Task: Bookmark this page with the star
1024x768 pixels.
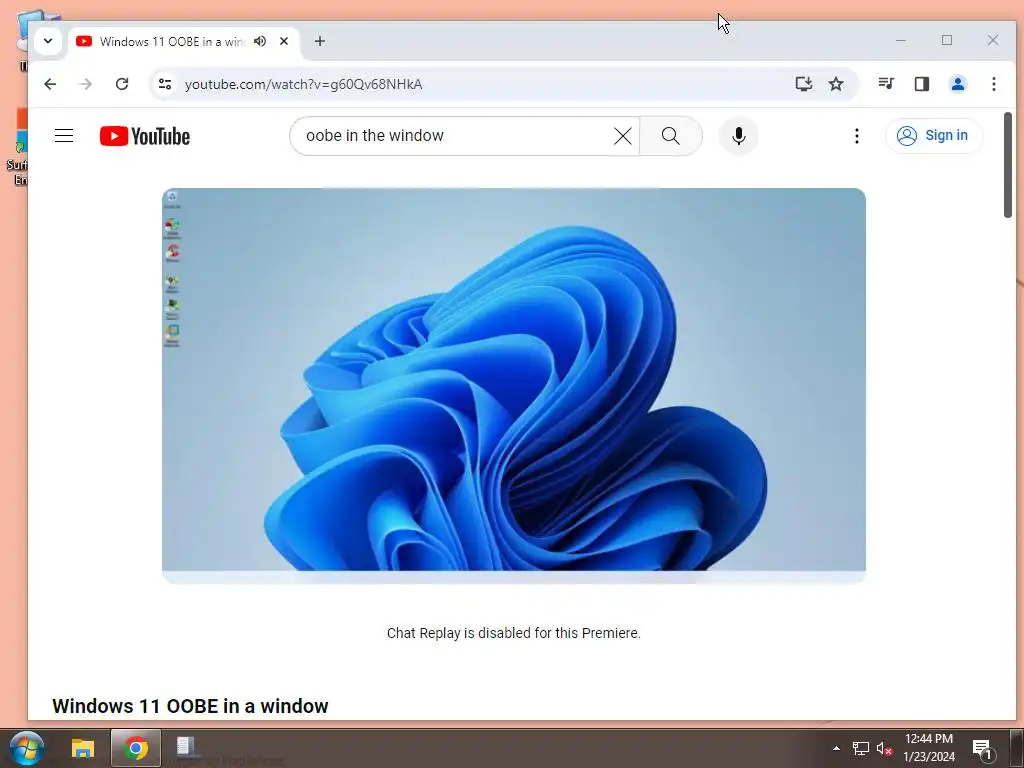Action: (836, 84)
